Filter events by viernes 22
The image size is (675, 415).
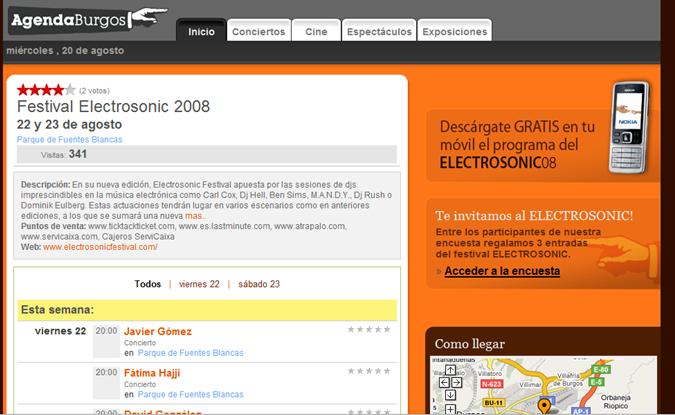point(199,284)
